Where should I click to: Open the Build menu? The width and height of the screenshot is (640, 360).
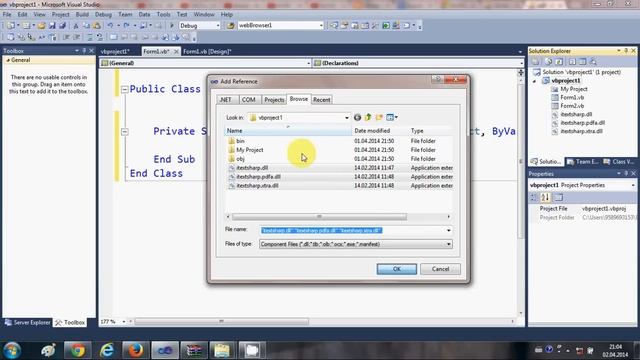click(82, 14)
